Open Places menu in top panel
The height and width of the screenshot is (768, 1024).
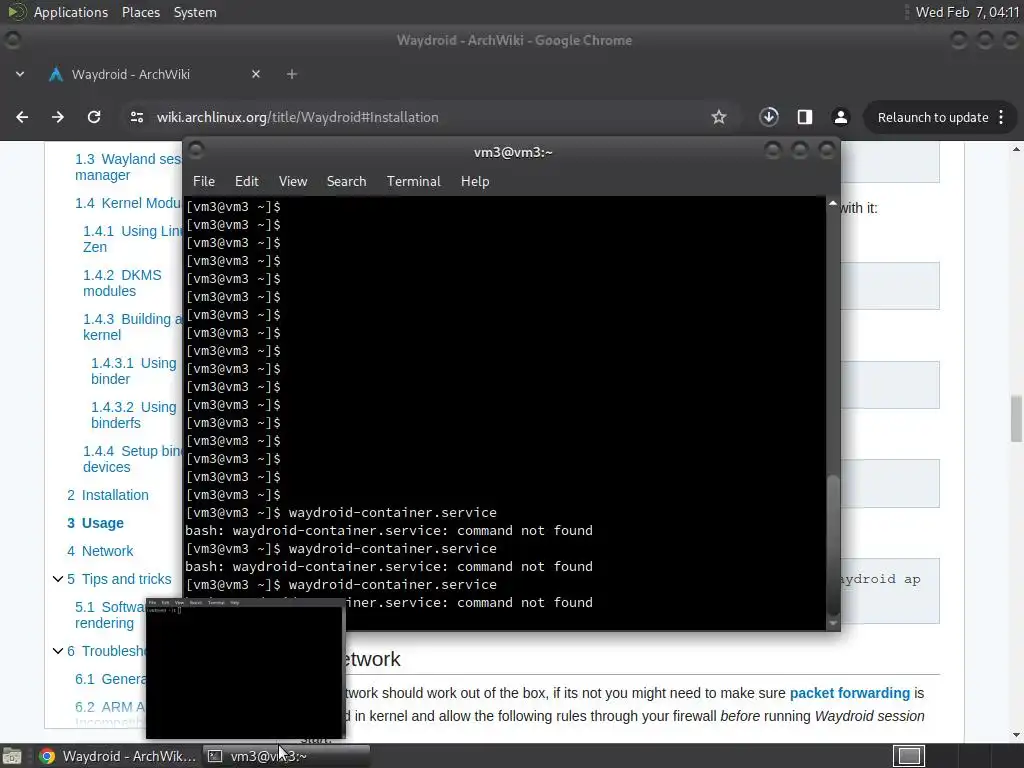(141, 12)
